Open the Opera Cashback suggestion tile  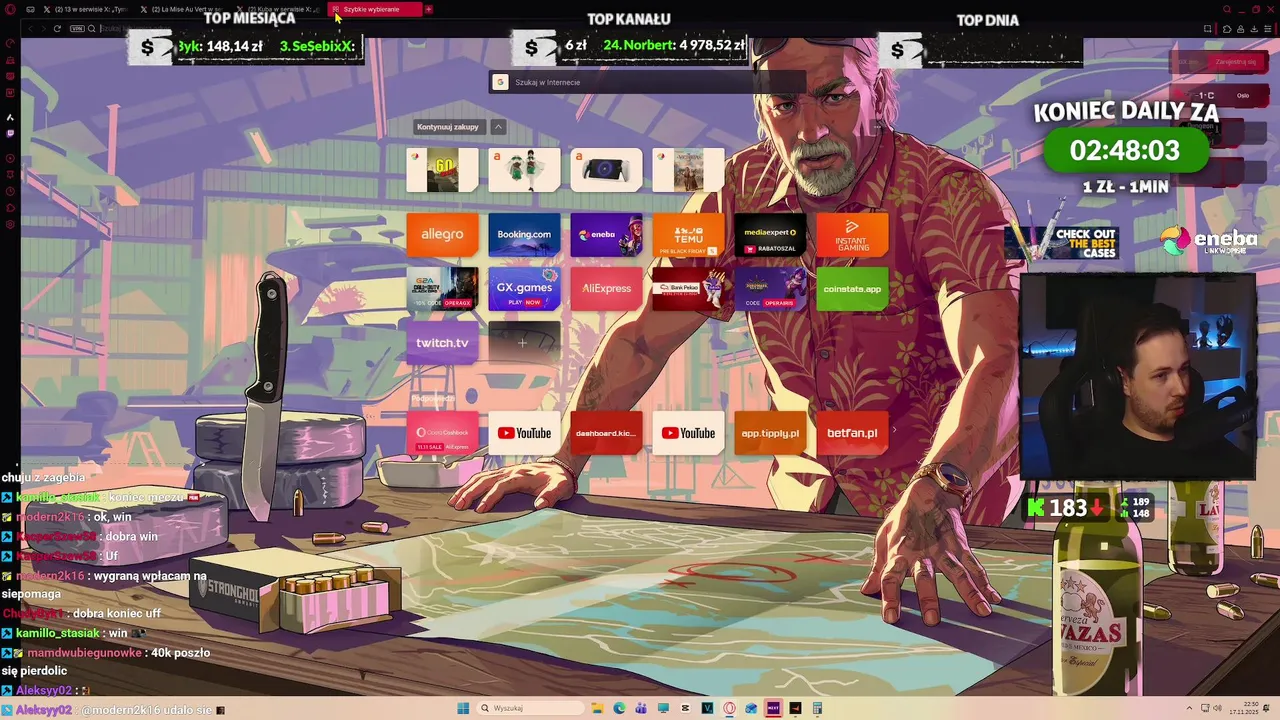pyautogui.click(x=442, y=433)
